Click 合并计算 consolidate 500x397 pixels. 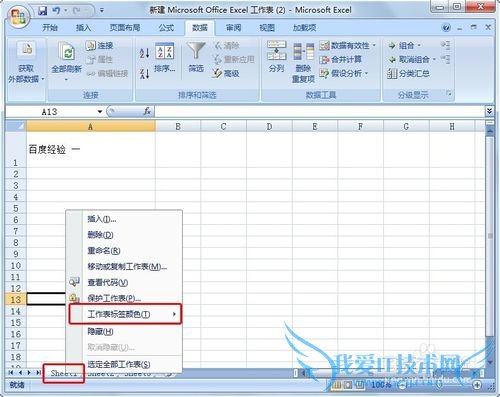(341, 60)
